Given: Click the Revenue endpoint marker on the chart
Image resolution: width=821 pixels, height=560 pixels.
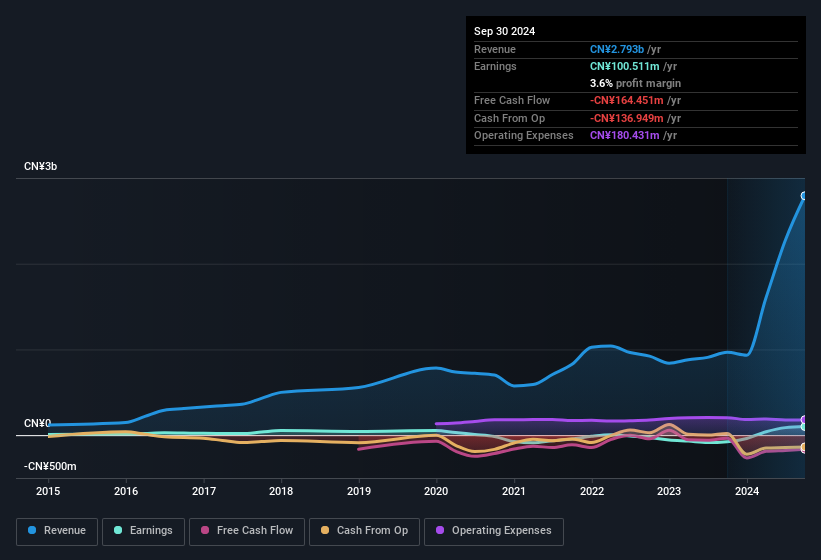Looking at the screenshot, I should coord(804,196).
